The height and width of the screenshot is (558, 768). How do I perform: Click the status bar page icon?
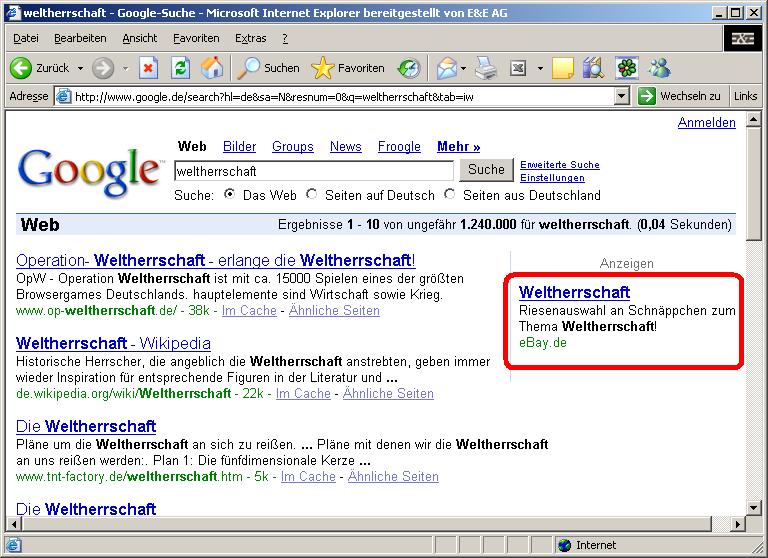[x=13, y=545]
